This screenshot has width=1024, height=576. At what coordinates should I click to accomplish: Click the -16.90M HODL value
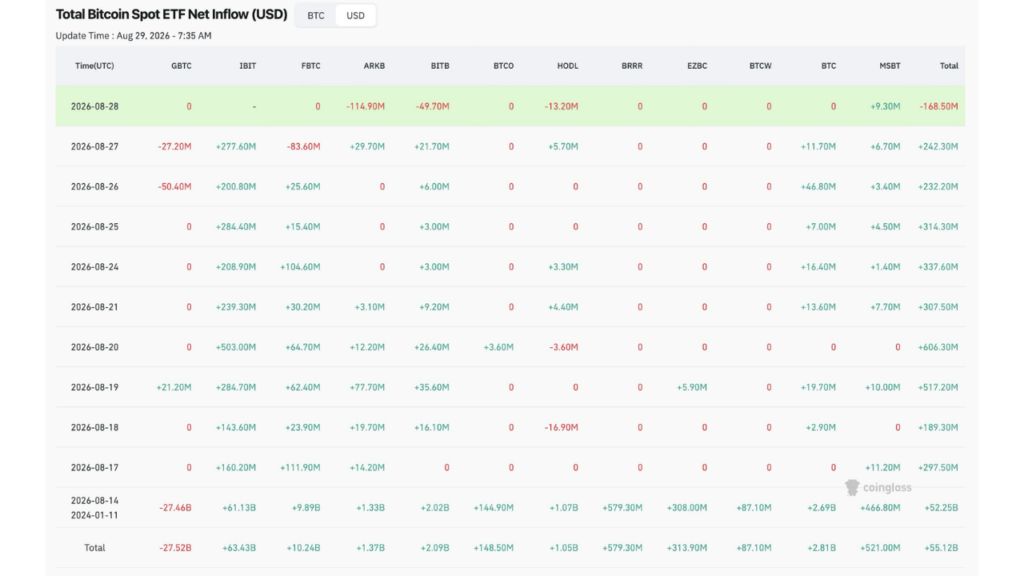561,428
